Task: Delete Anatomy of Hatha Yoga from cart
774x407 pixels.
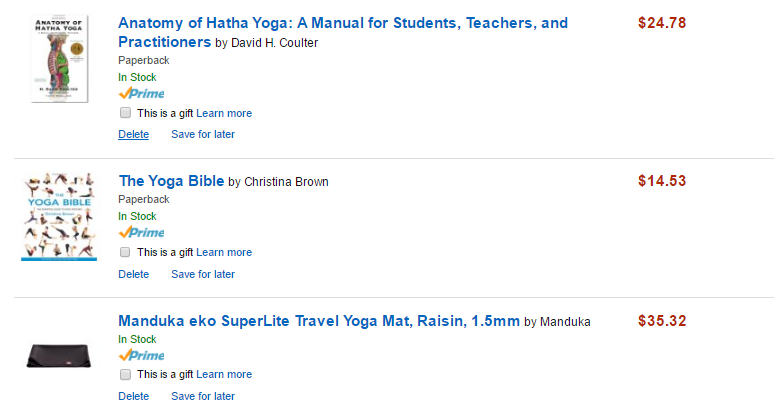Action: pos(133,134)
